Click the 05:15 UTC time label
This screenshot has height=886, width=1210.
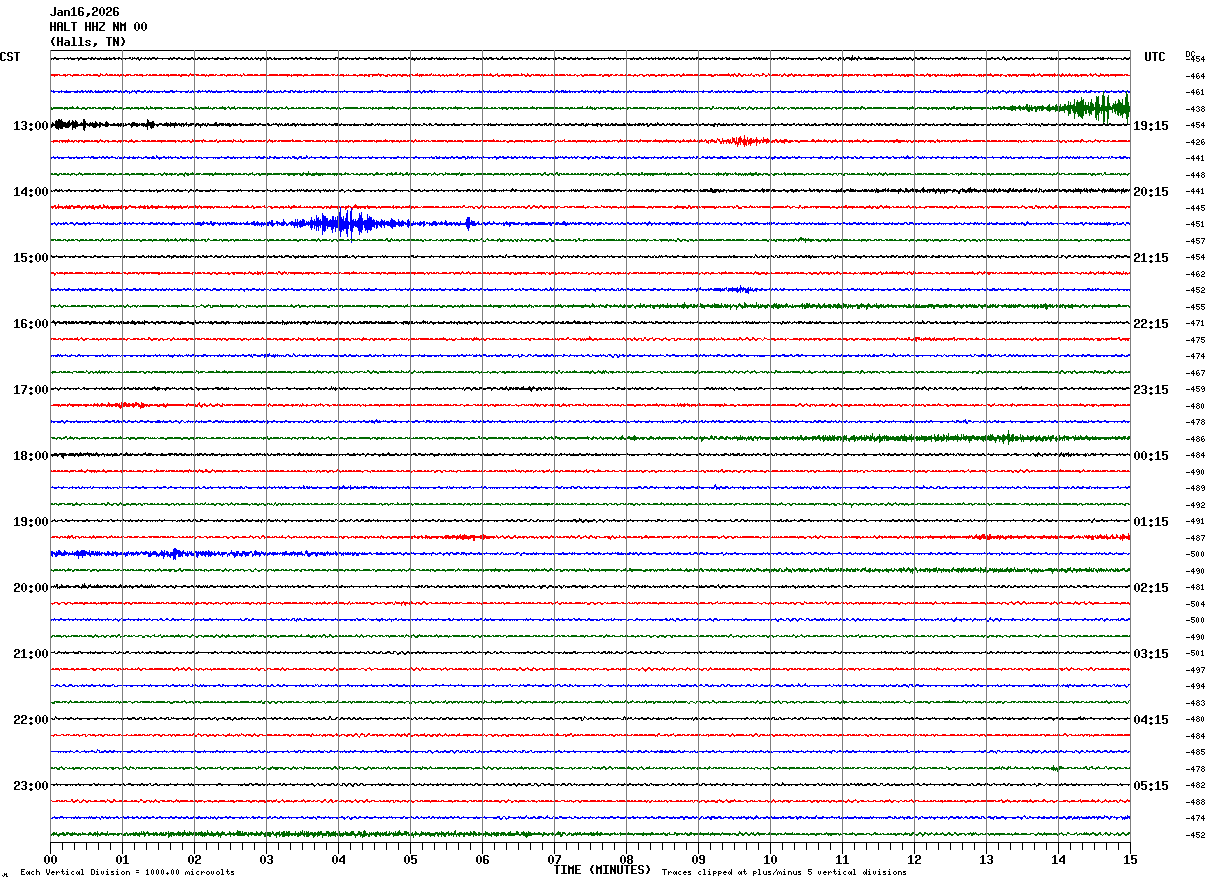1151,786
